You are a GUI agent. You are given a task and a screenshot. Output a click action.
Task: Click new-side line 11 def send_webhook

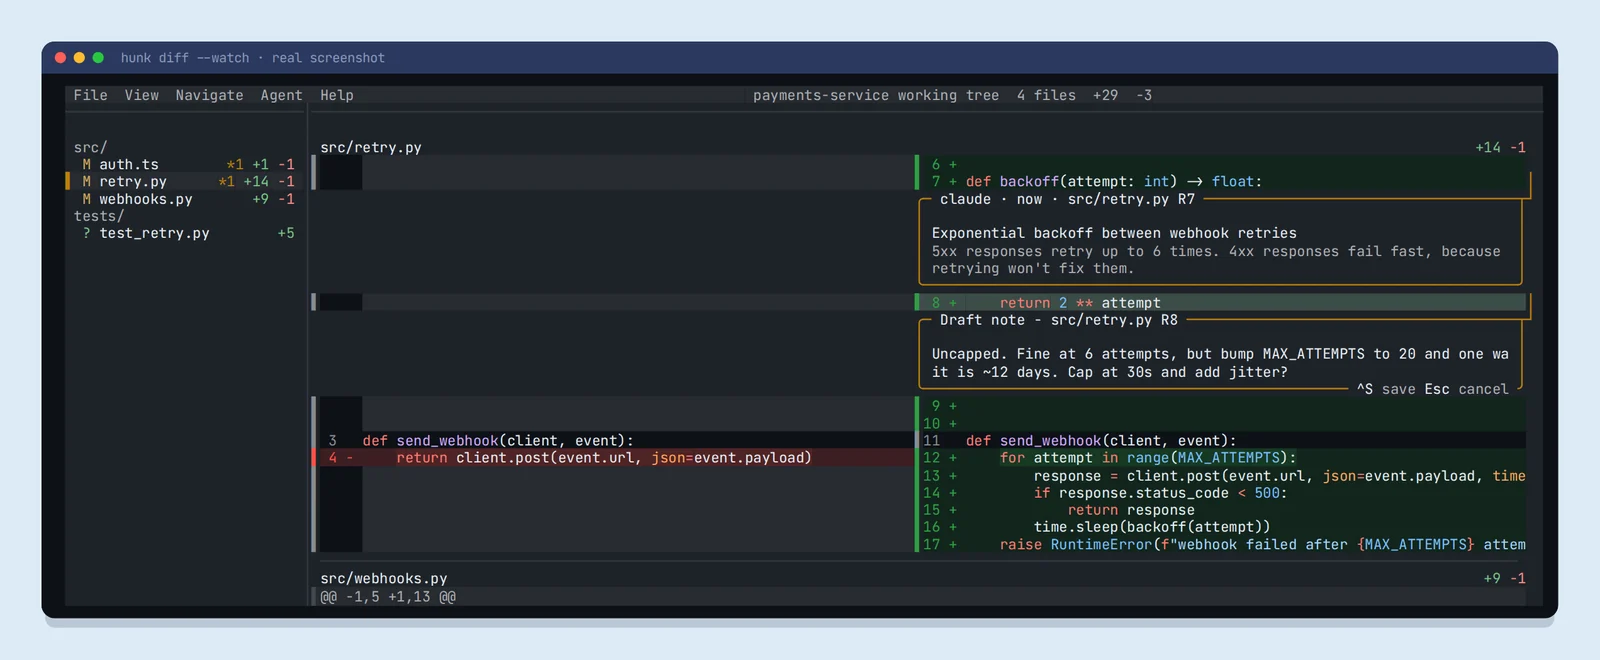(x=1222, y=440)
